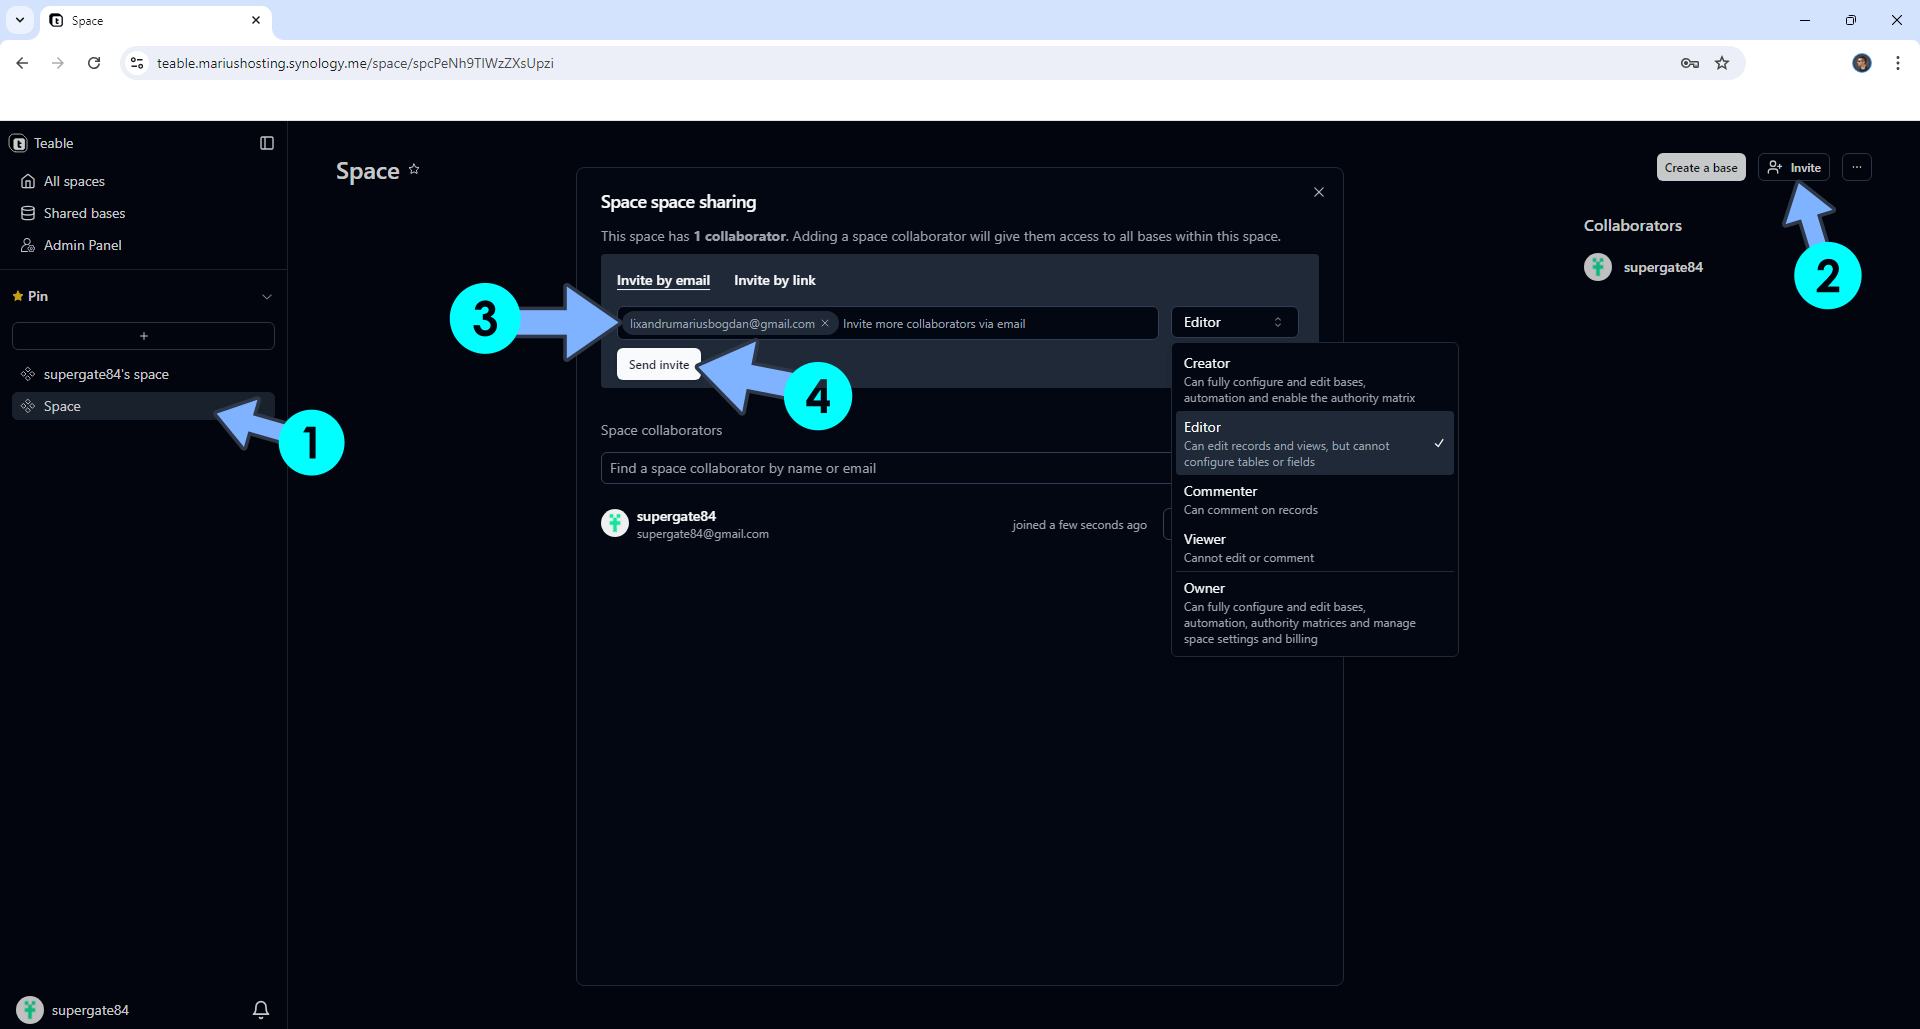Viewport: 1920px width, 1029px height.
Task: Open the more options ellipsis button
Action: click(x=1857, y=167)
